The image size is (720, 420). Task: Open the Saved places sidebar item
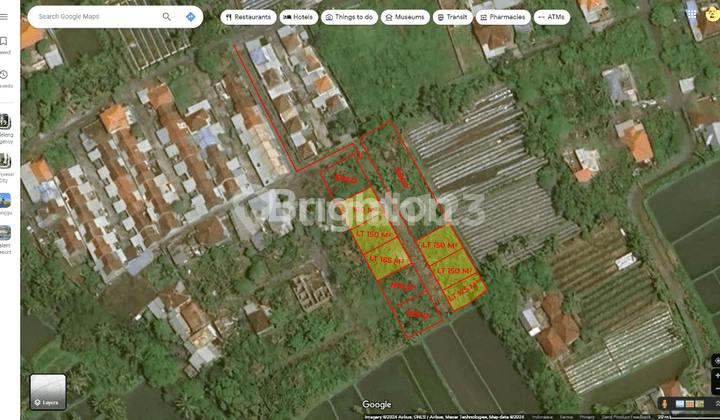pos(4,42)
